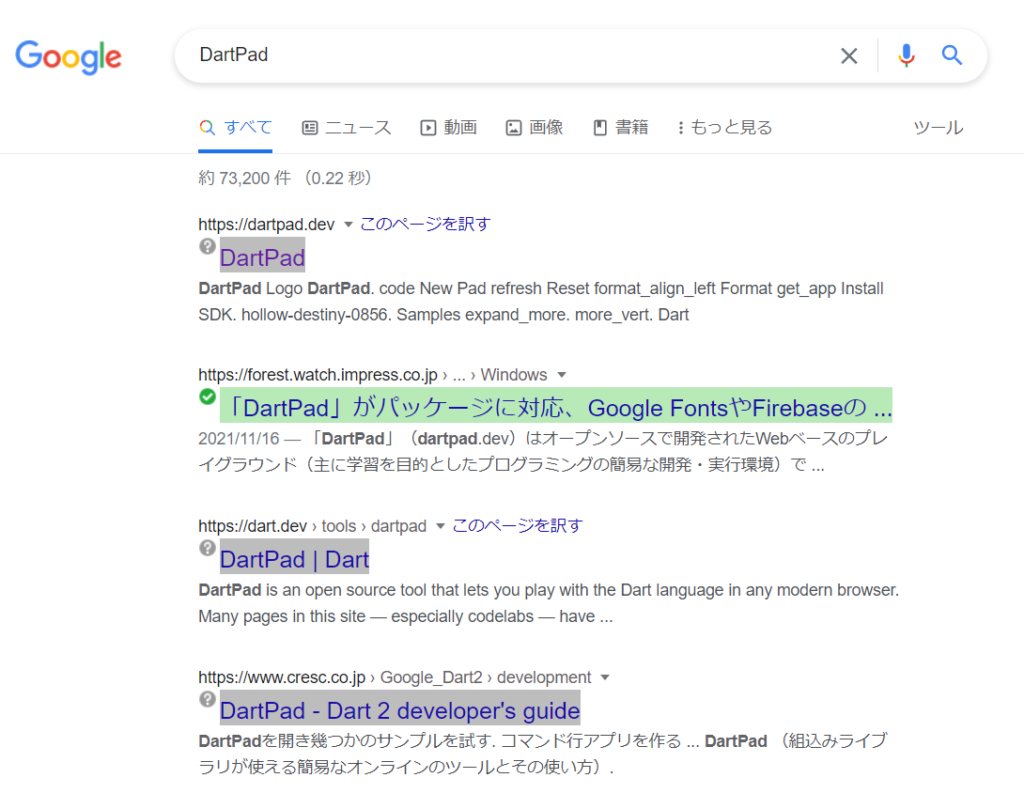Click gray question-mark icon beside DartPad result
The image size is (1024, 809).
coord(208,246)
